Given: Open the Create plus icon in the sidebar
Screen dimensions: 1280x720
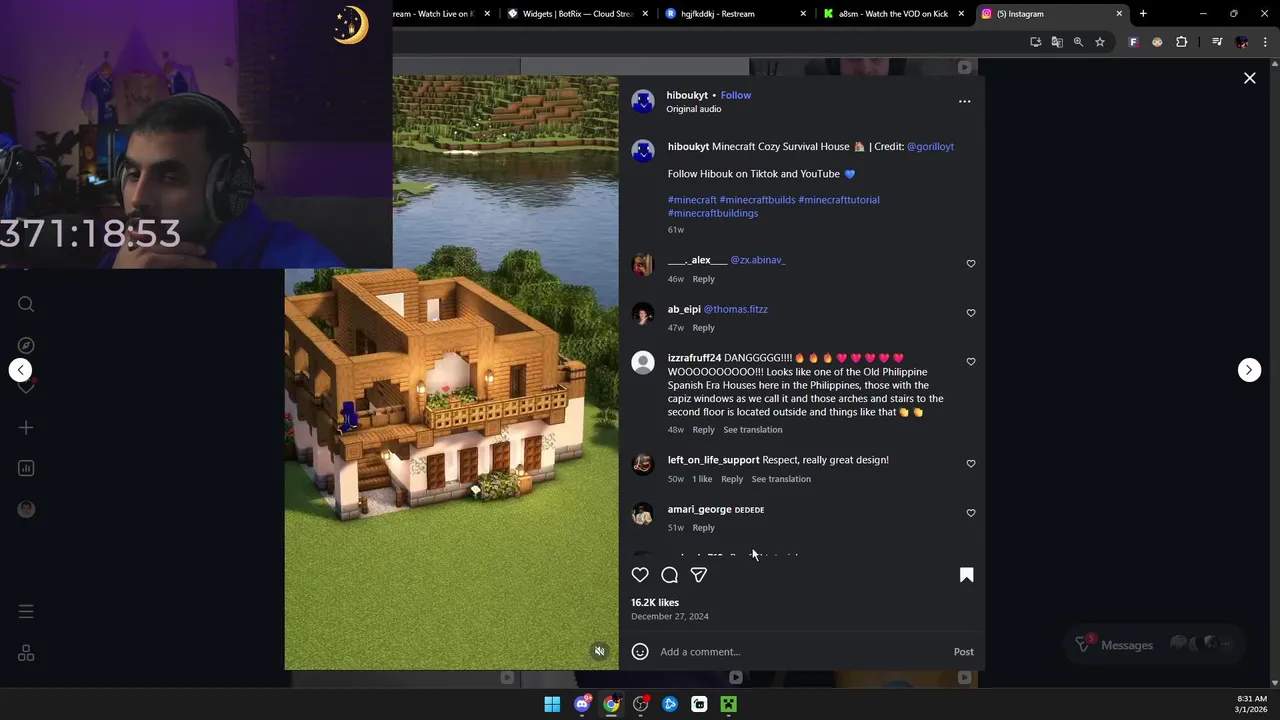Looking at the screenshot, I should point(26,427).
